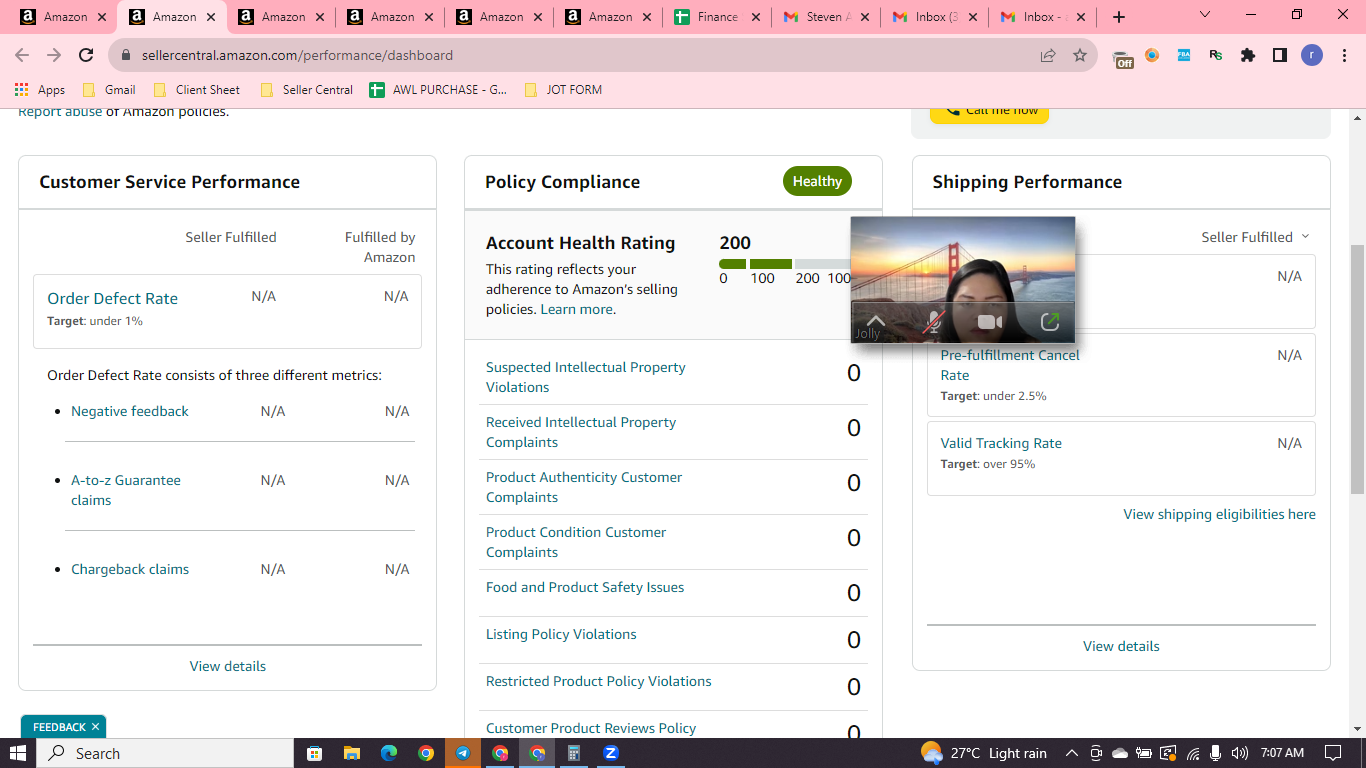Open a new browser tab
1366x768 pixels.
pos(1119,17)
